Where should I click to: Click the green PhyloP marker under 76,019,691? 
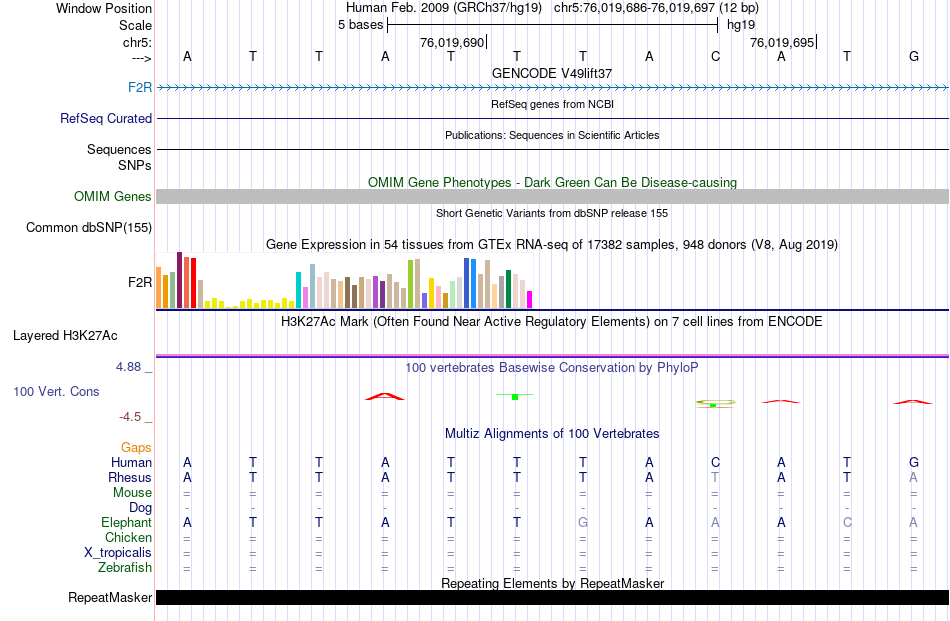(x=515, y=396)
